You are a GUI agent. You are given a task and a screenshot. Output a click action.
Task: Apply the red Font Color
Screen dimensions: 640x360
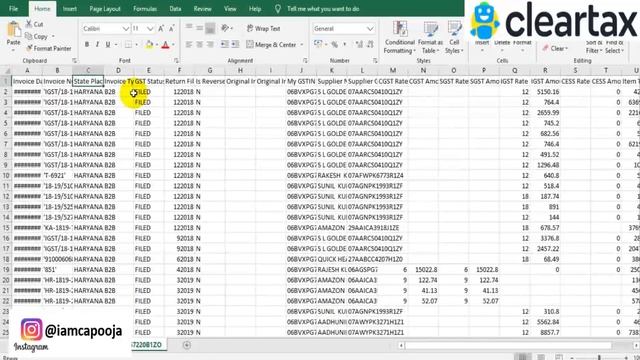165,44
